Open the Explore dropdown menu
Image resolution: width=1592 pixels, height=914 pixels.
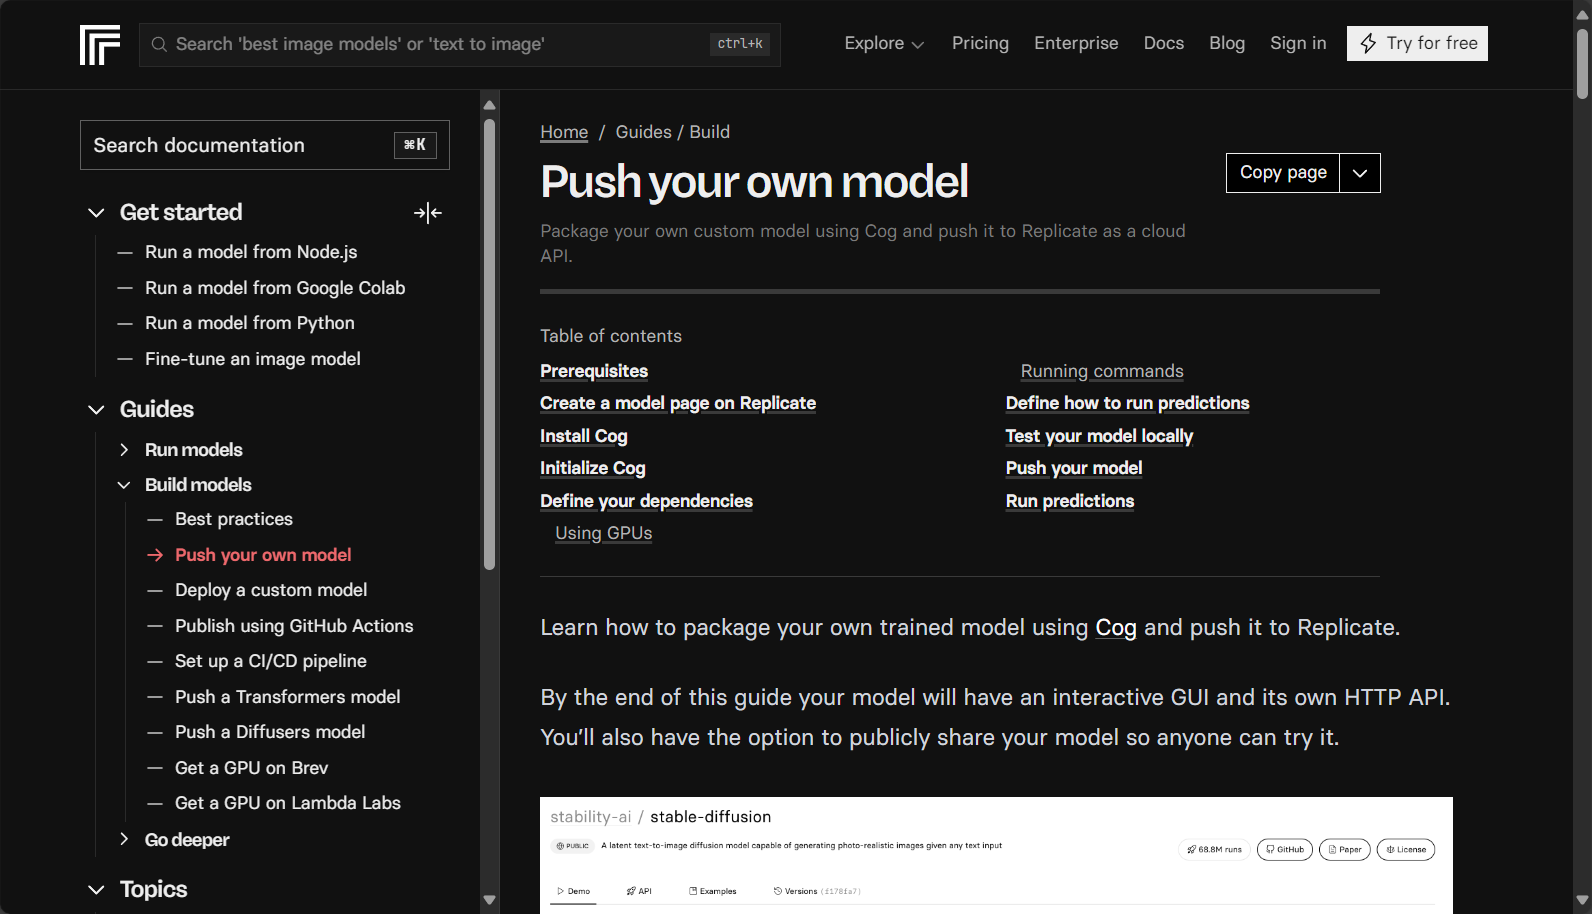[884, 43]
